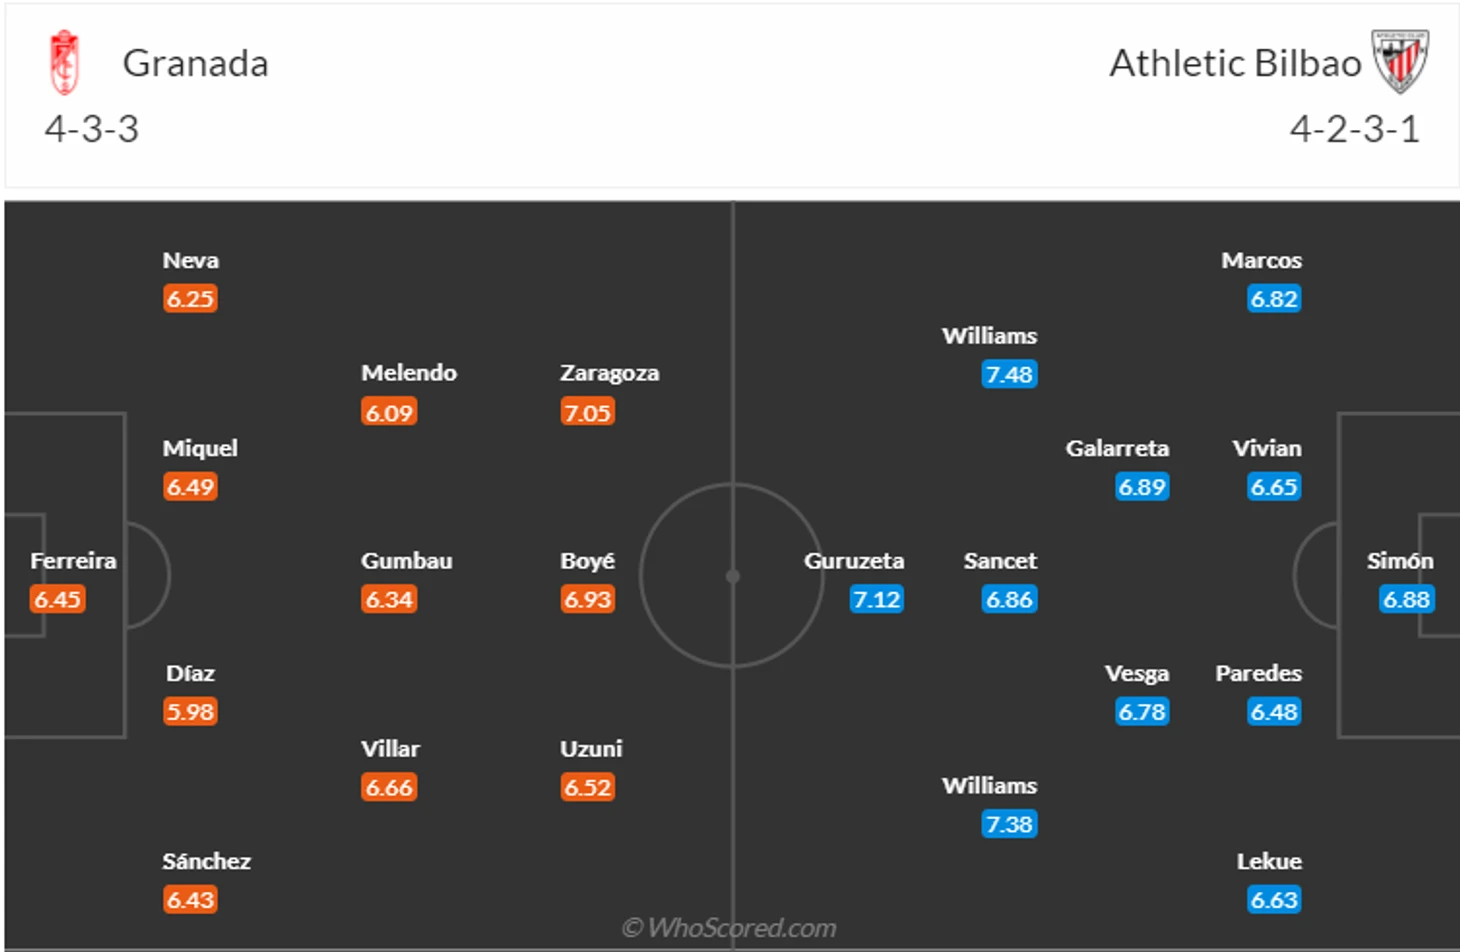Click Díaz's 5.98 rating badge
1460x952 pixels.
[x=191, y=711]
